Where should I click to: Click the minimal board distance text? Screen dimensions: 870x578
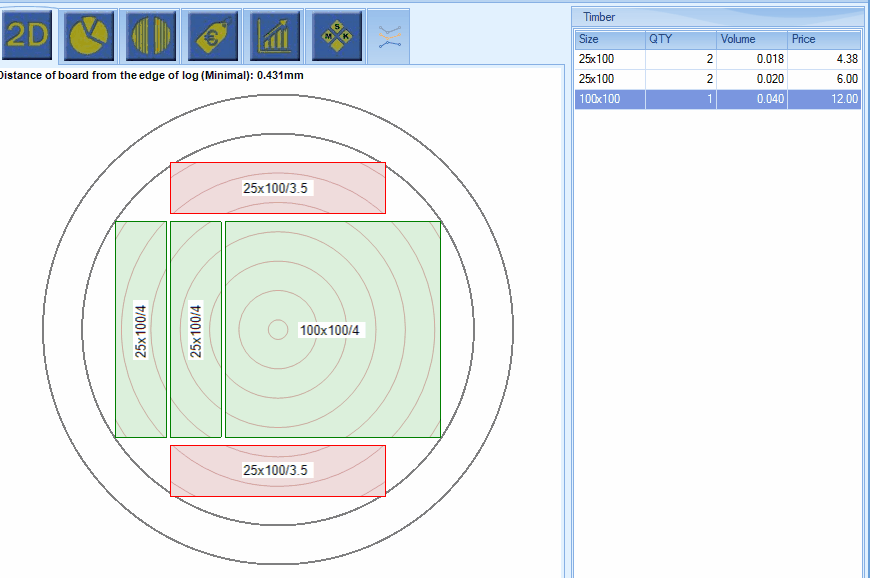click(x=151, y=75)
